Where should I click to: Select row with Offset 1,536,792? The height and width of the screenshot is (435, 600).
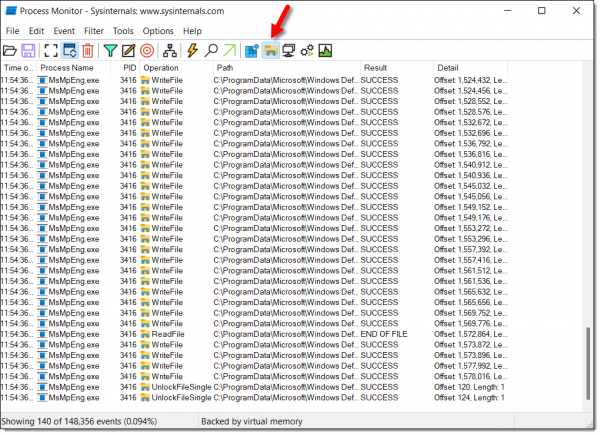254,144
